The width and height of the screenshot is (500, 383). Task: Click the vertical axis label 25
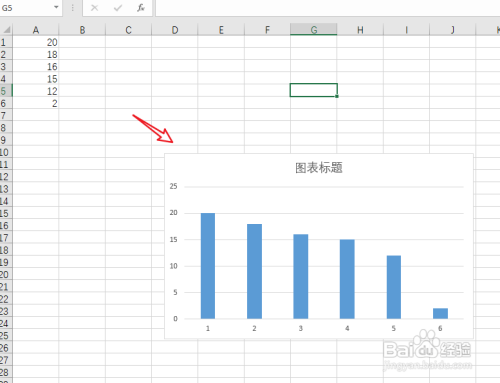click(x=173, y=186)
